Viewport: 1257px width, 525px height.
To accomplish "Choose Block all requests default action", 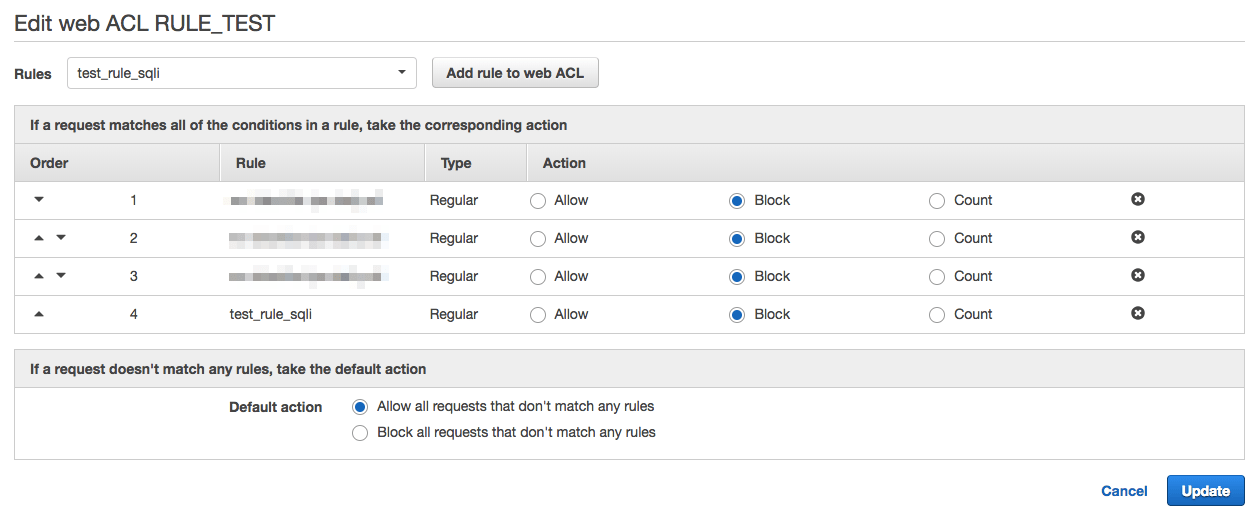I will click(360, 433).
